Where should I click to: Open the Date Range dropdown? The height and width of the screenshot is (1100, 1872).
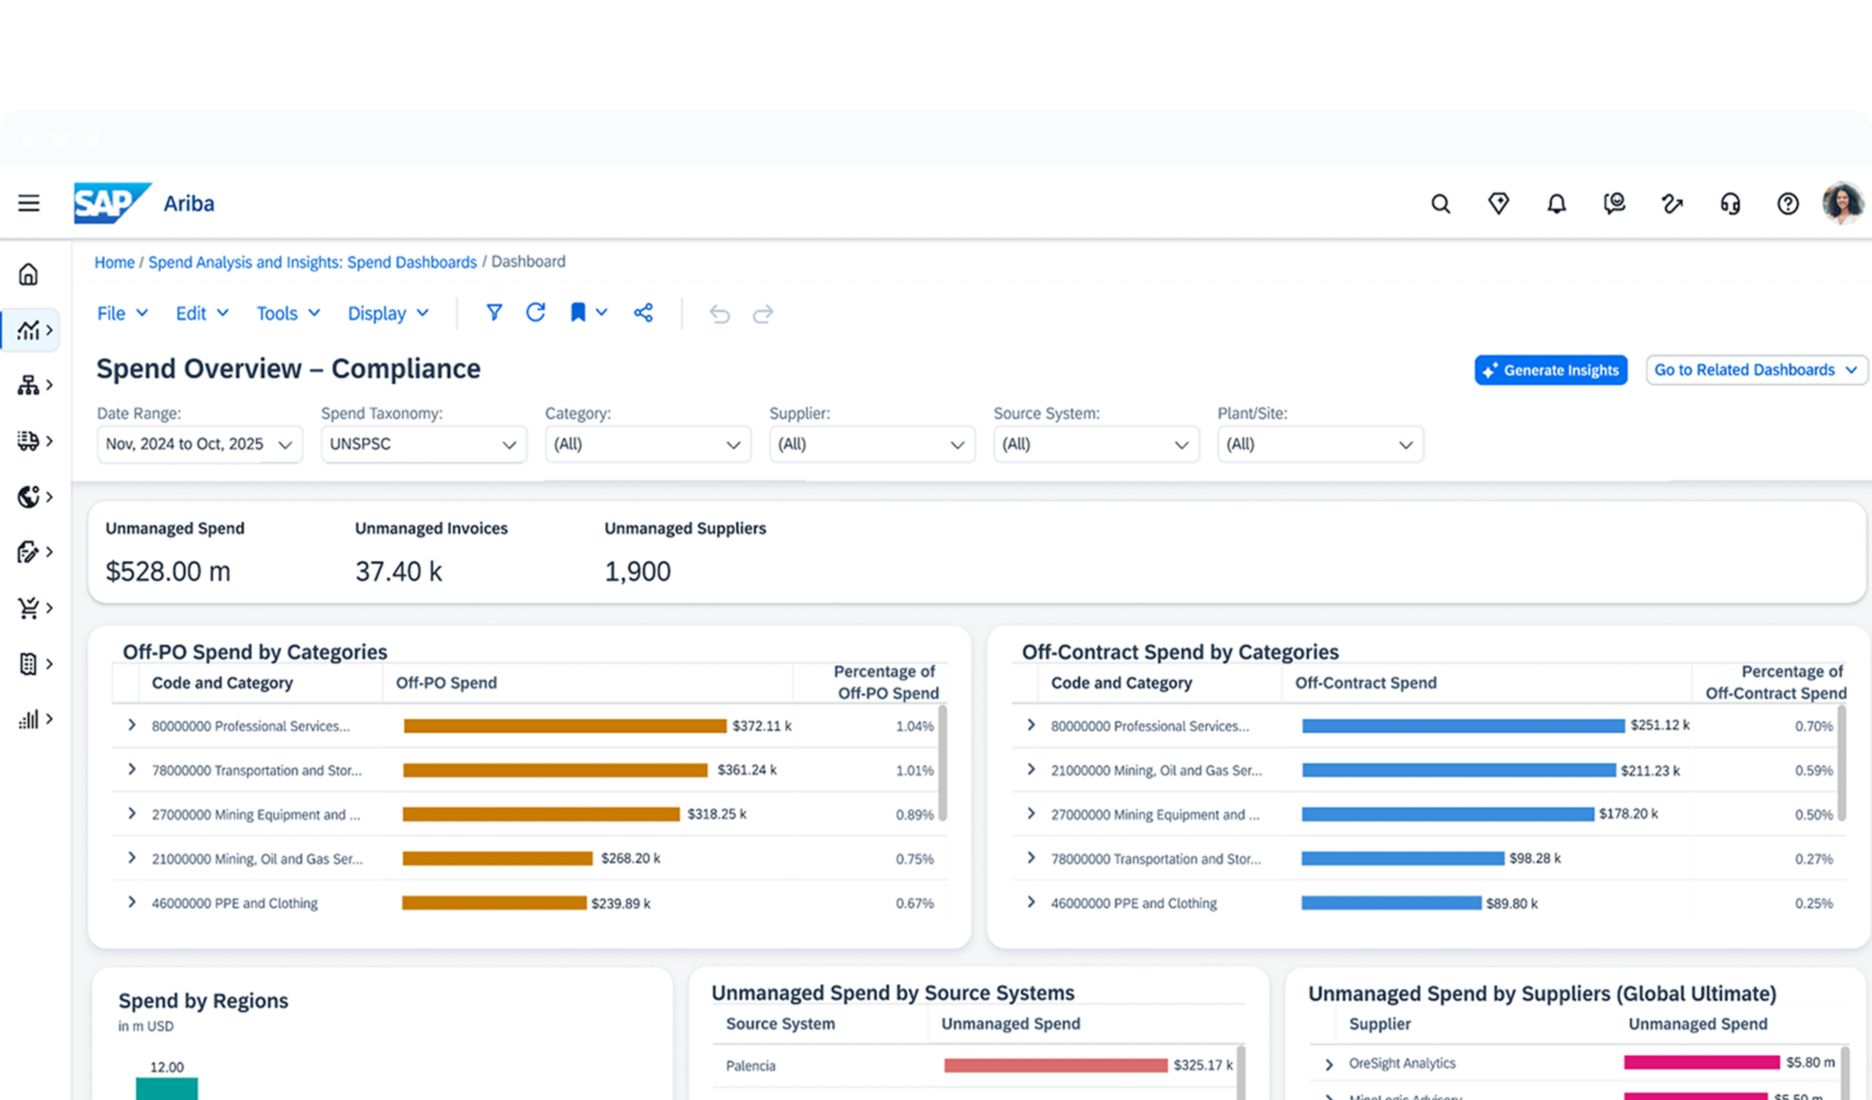click(199, 444)
